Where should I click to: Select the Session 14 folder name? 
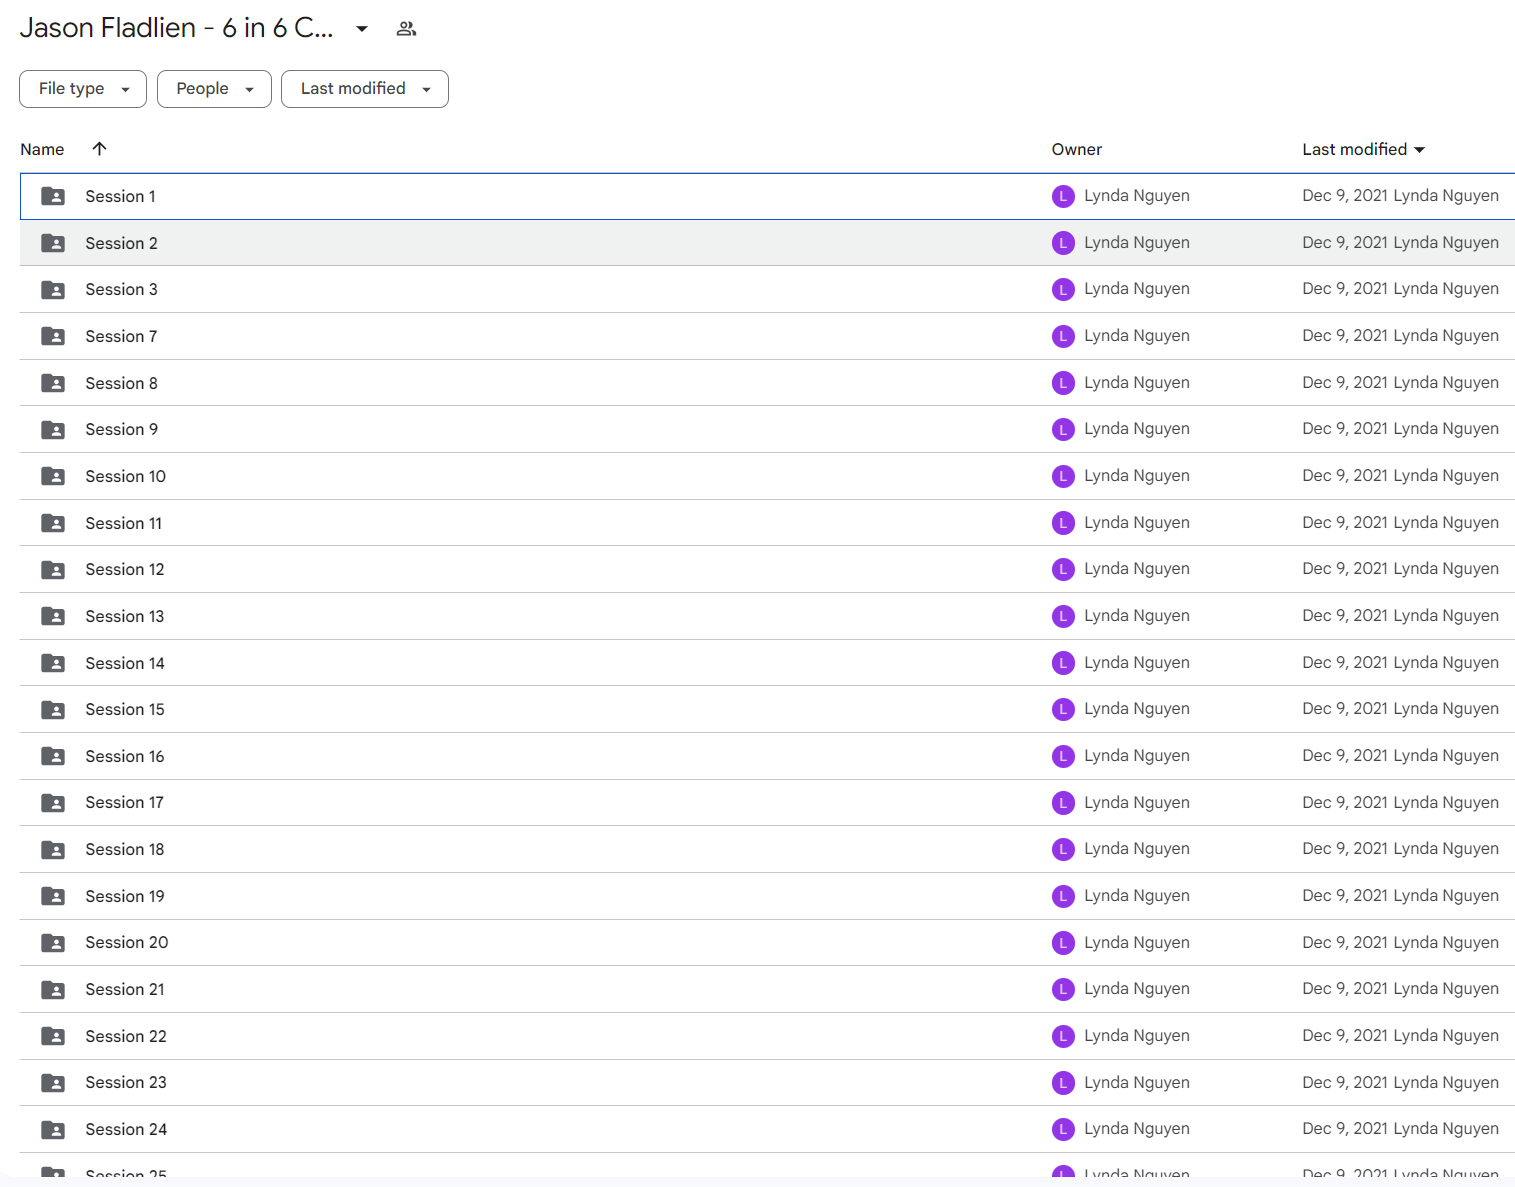[125, 663]
